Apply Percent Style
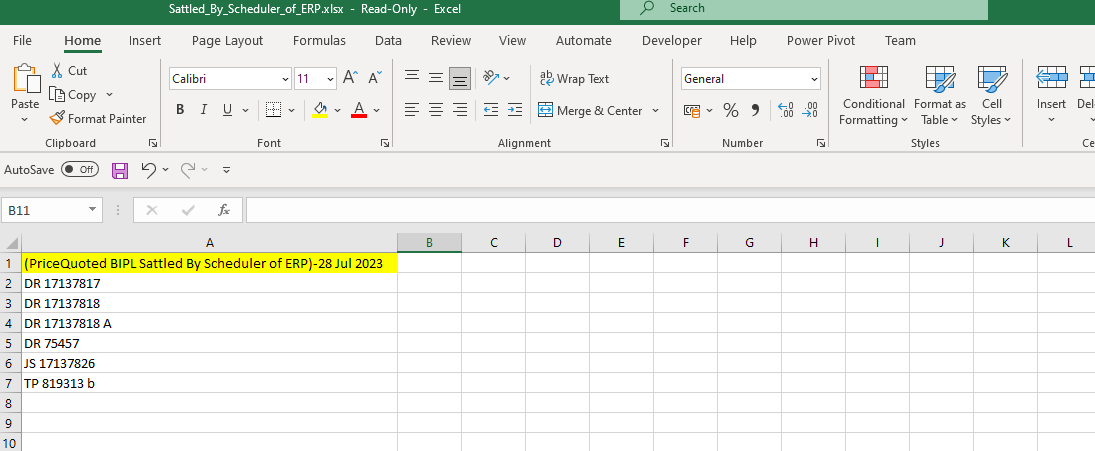Viewport: 1095px width, 451px height. [x=730, y=110]
